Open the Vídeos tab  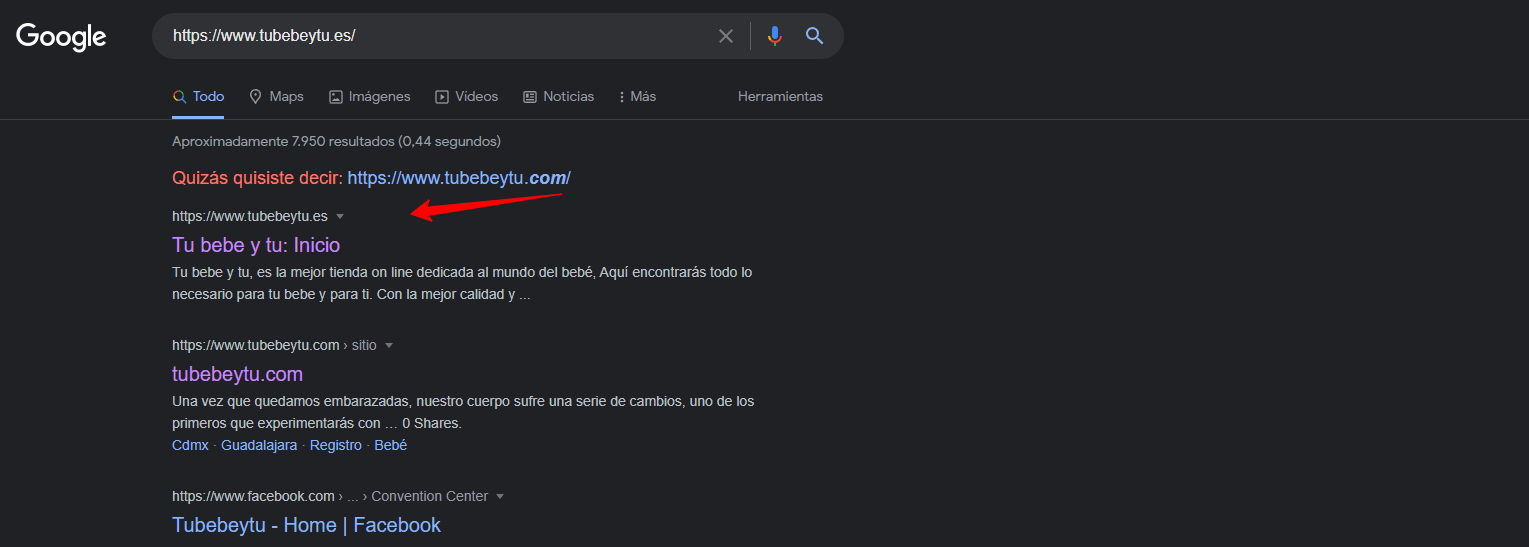coord(466,96)
